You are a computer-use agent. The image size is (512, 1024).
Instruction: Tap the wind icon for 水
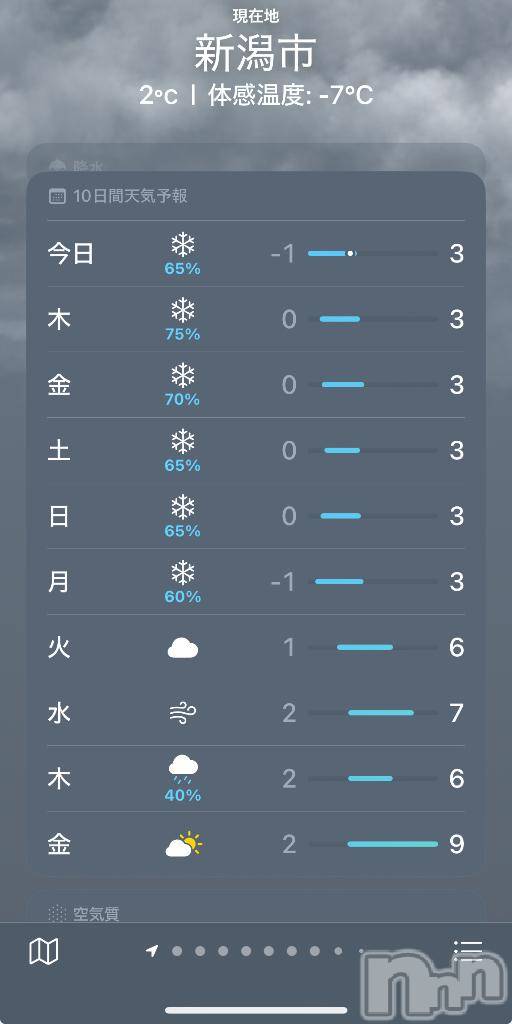pos(183,713)
